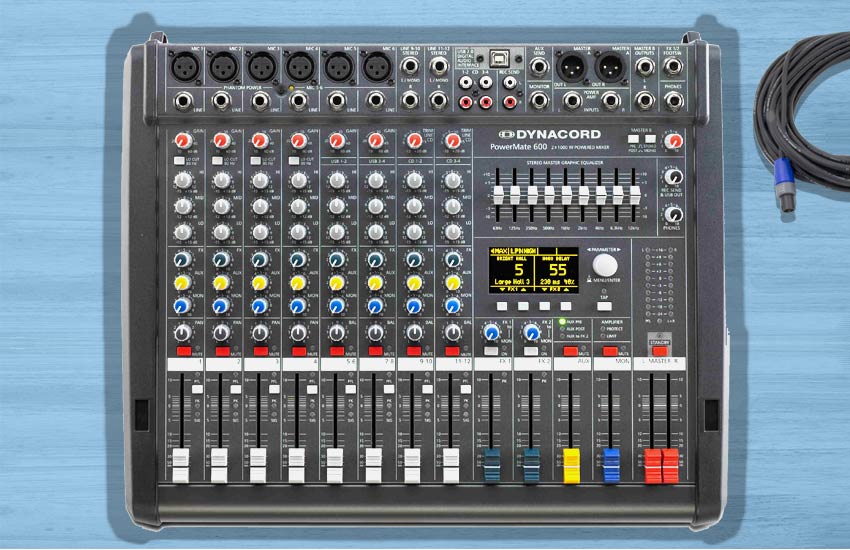This screenshot has width=850, height=550.
Task: Click the yellow AUX knob on channel 3
Action: point(259,283)
